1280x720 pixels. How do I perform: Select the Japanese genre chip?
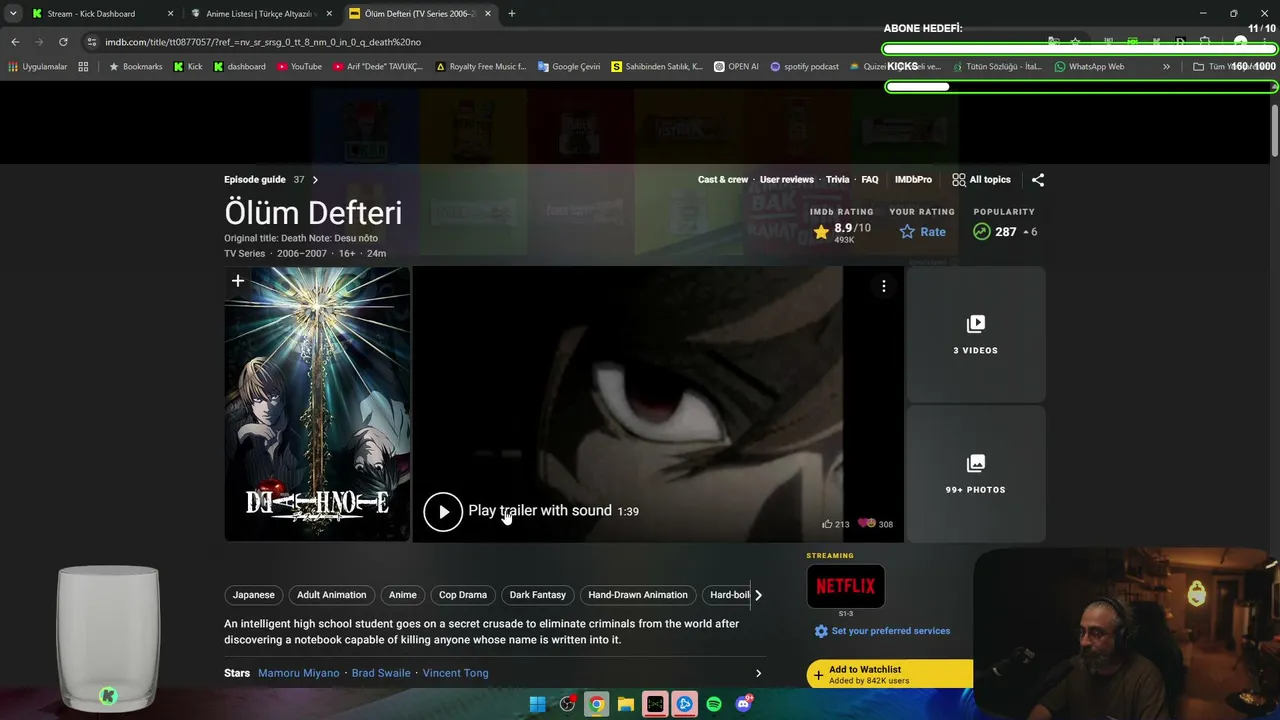pos(254,595)
